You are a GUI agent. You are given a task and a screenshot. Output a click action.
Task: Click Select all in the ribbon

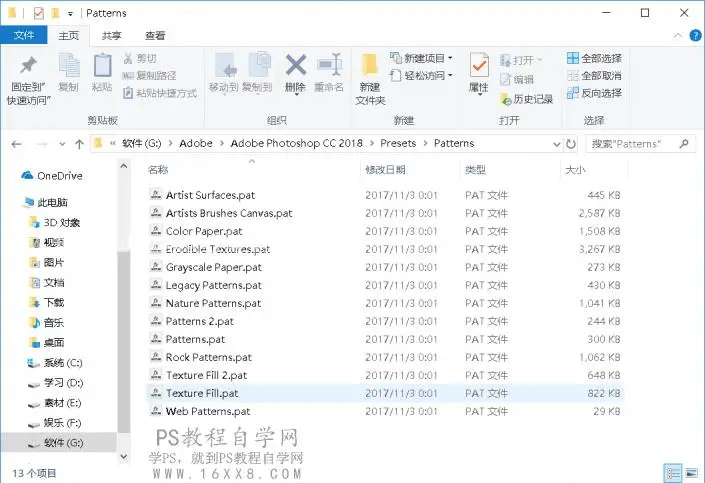[594, 58]
